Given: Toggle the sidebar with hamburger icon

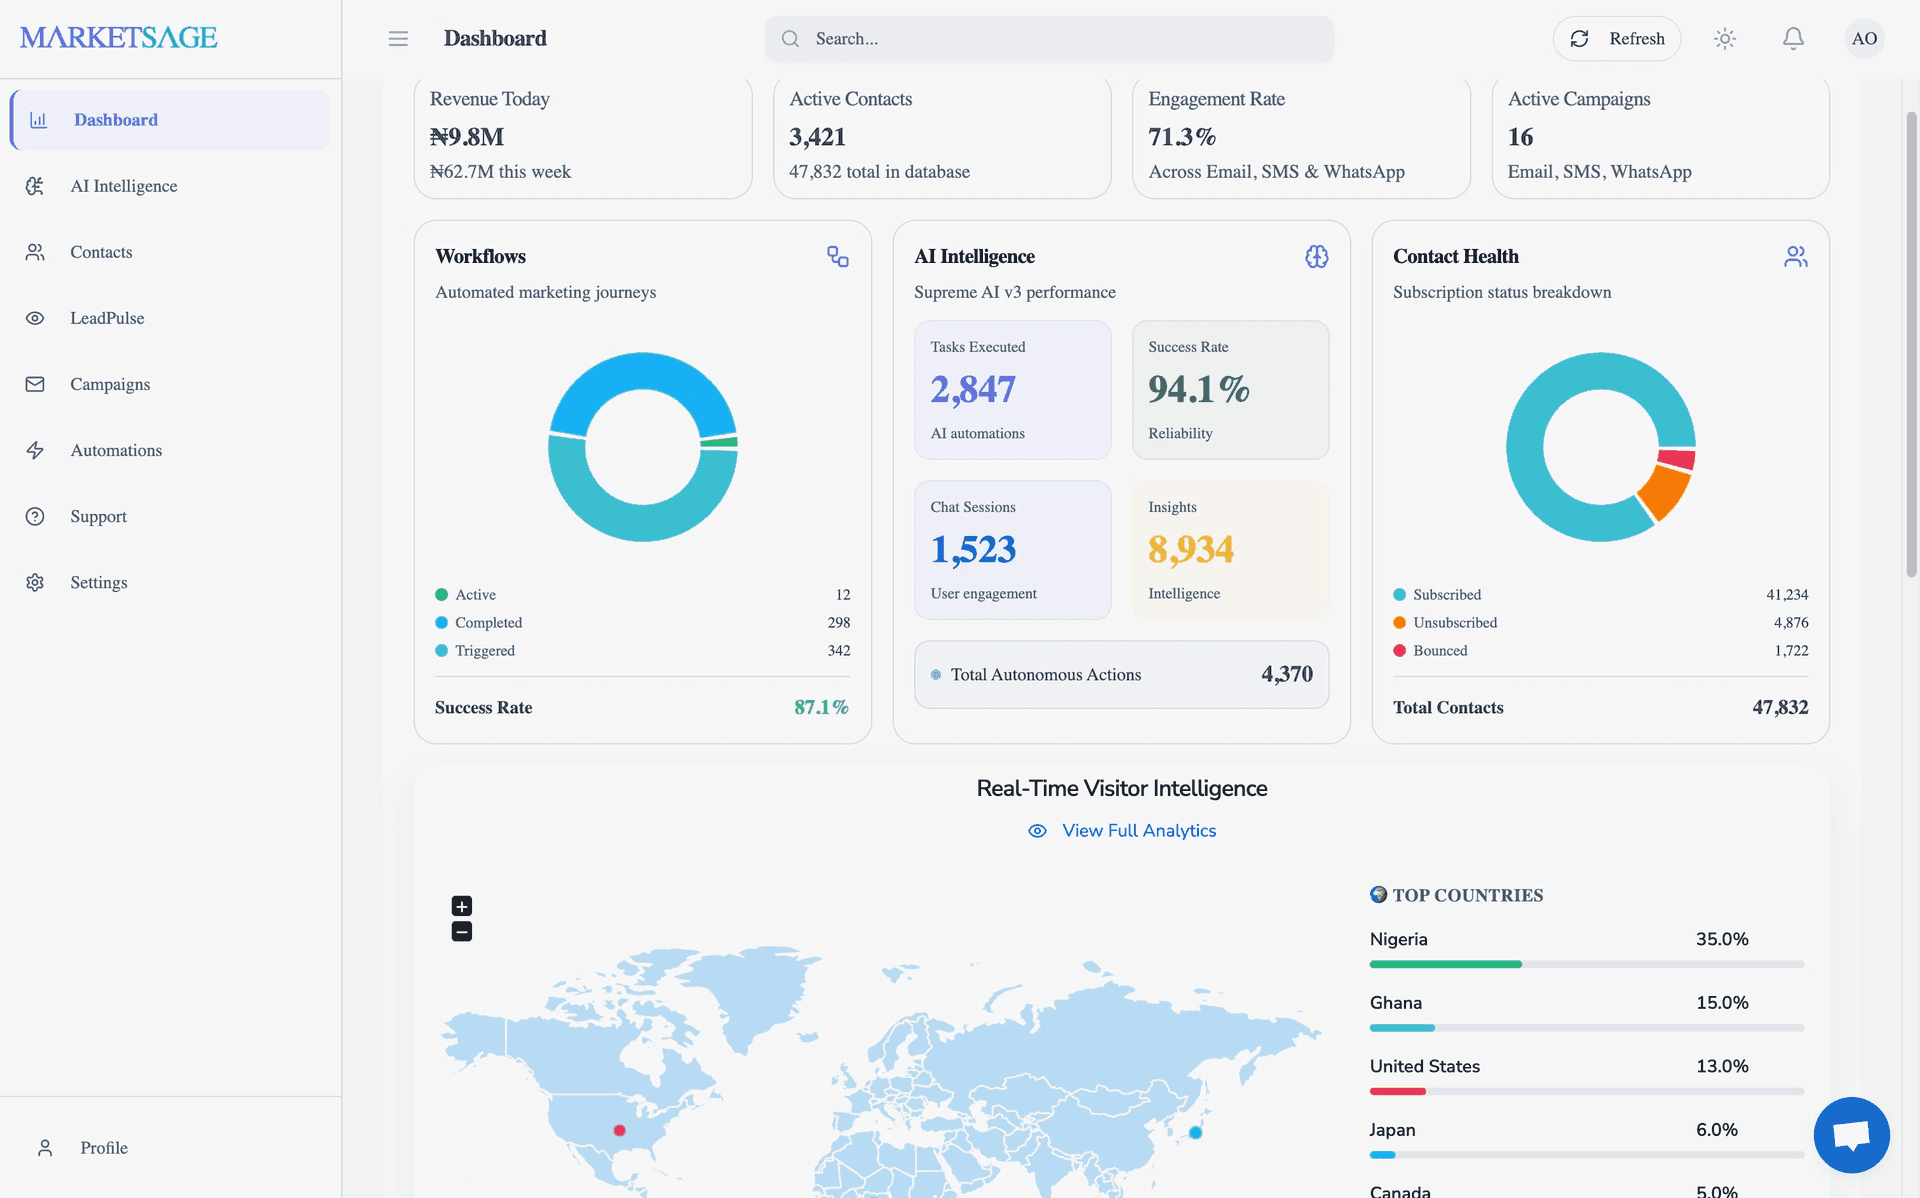Looking at the screenshot, I should [398, 38].
